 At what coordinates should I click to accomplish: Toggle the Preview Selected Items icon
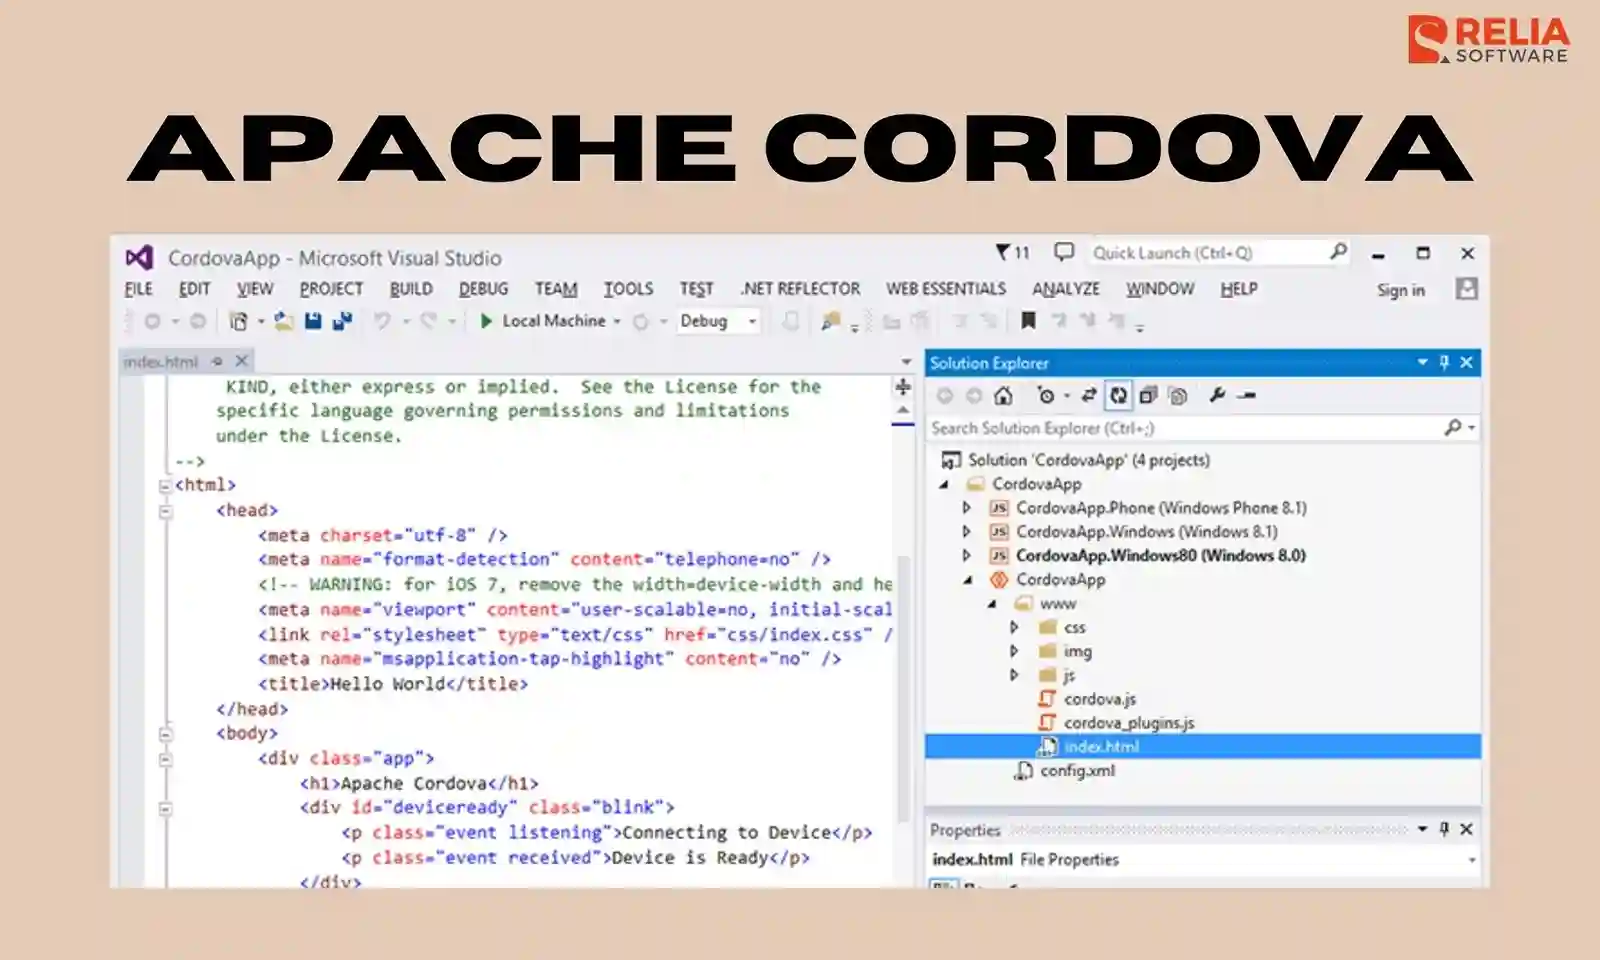pyautogui.click(x=1246, y=396)
